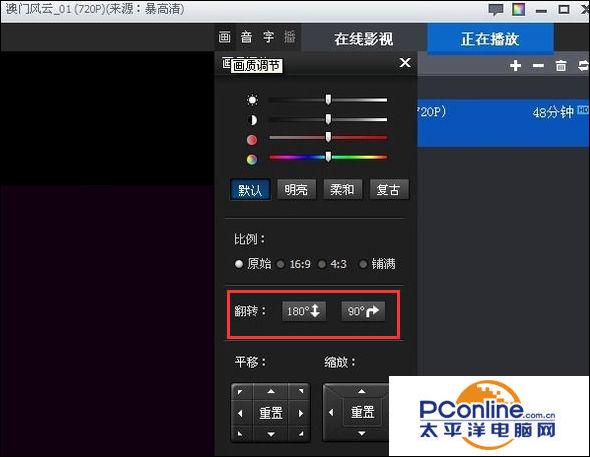Open the 播 playback settings tab

[x=290, y=37]
